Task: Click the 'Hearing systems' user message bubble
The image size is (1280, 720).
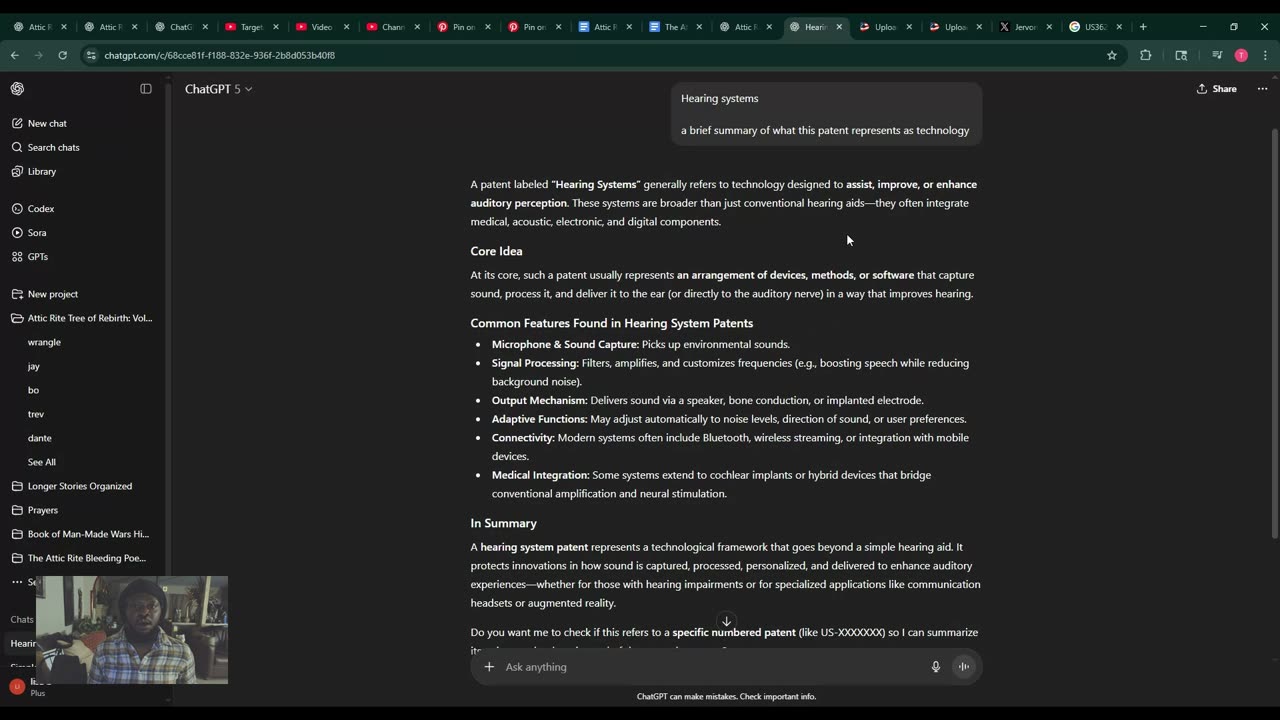Action: point(825,114)
